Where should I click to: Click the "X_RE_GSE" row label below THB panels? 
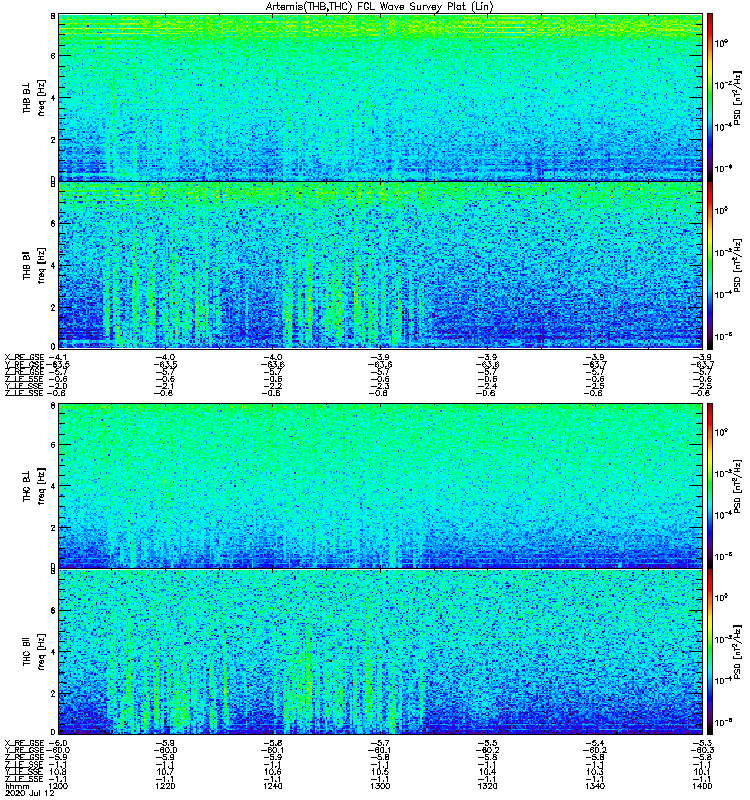click(24, 357)
